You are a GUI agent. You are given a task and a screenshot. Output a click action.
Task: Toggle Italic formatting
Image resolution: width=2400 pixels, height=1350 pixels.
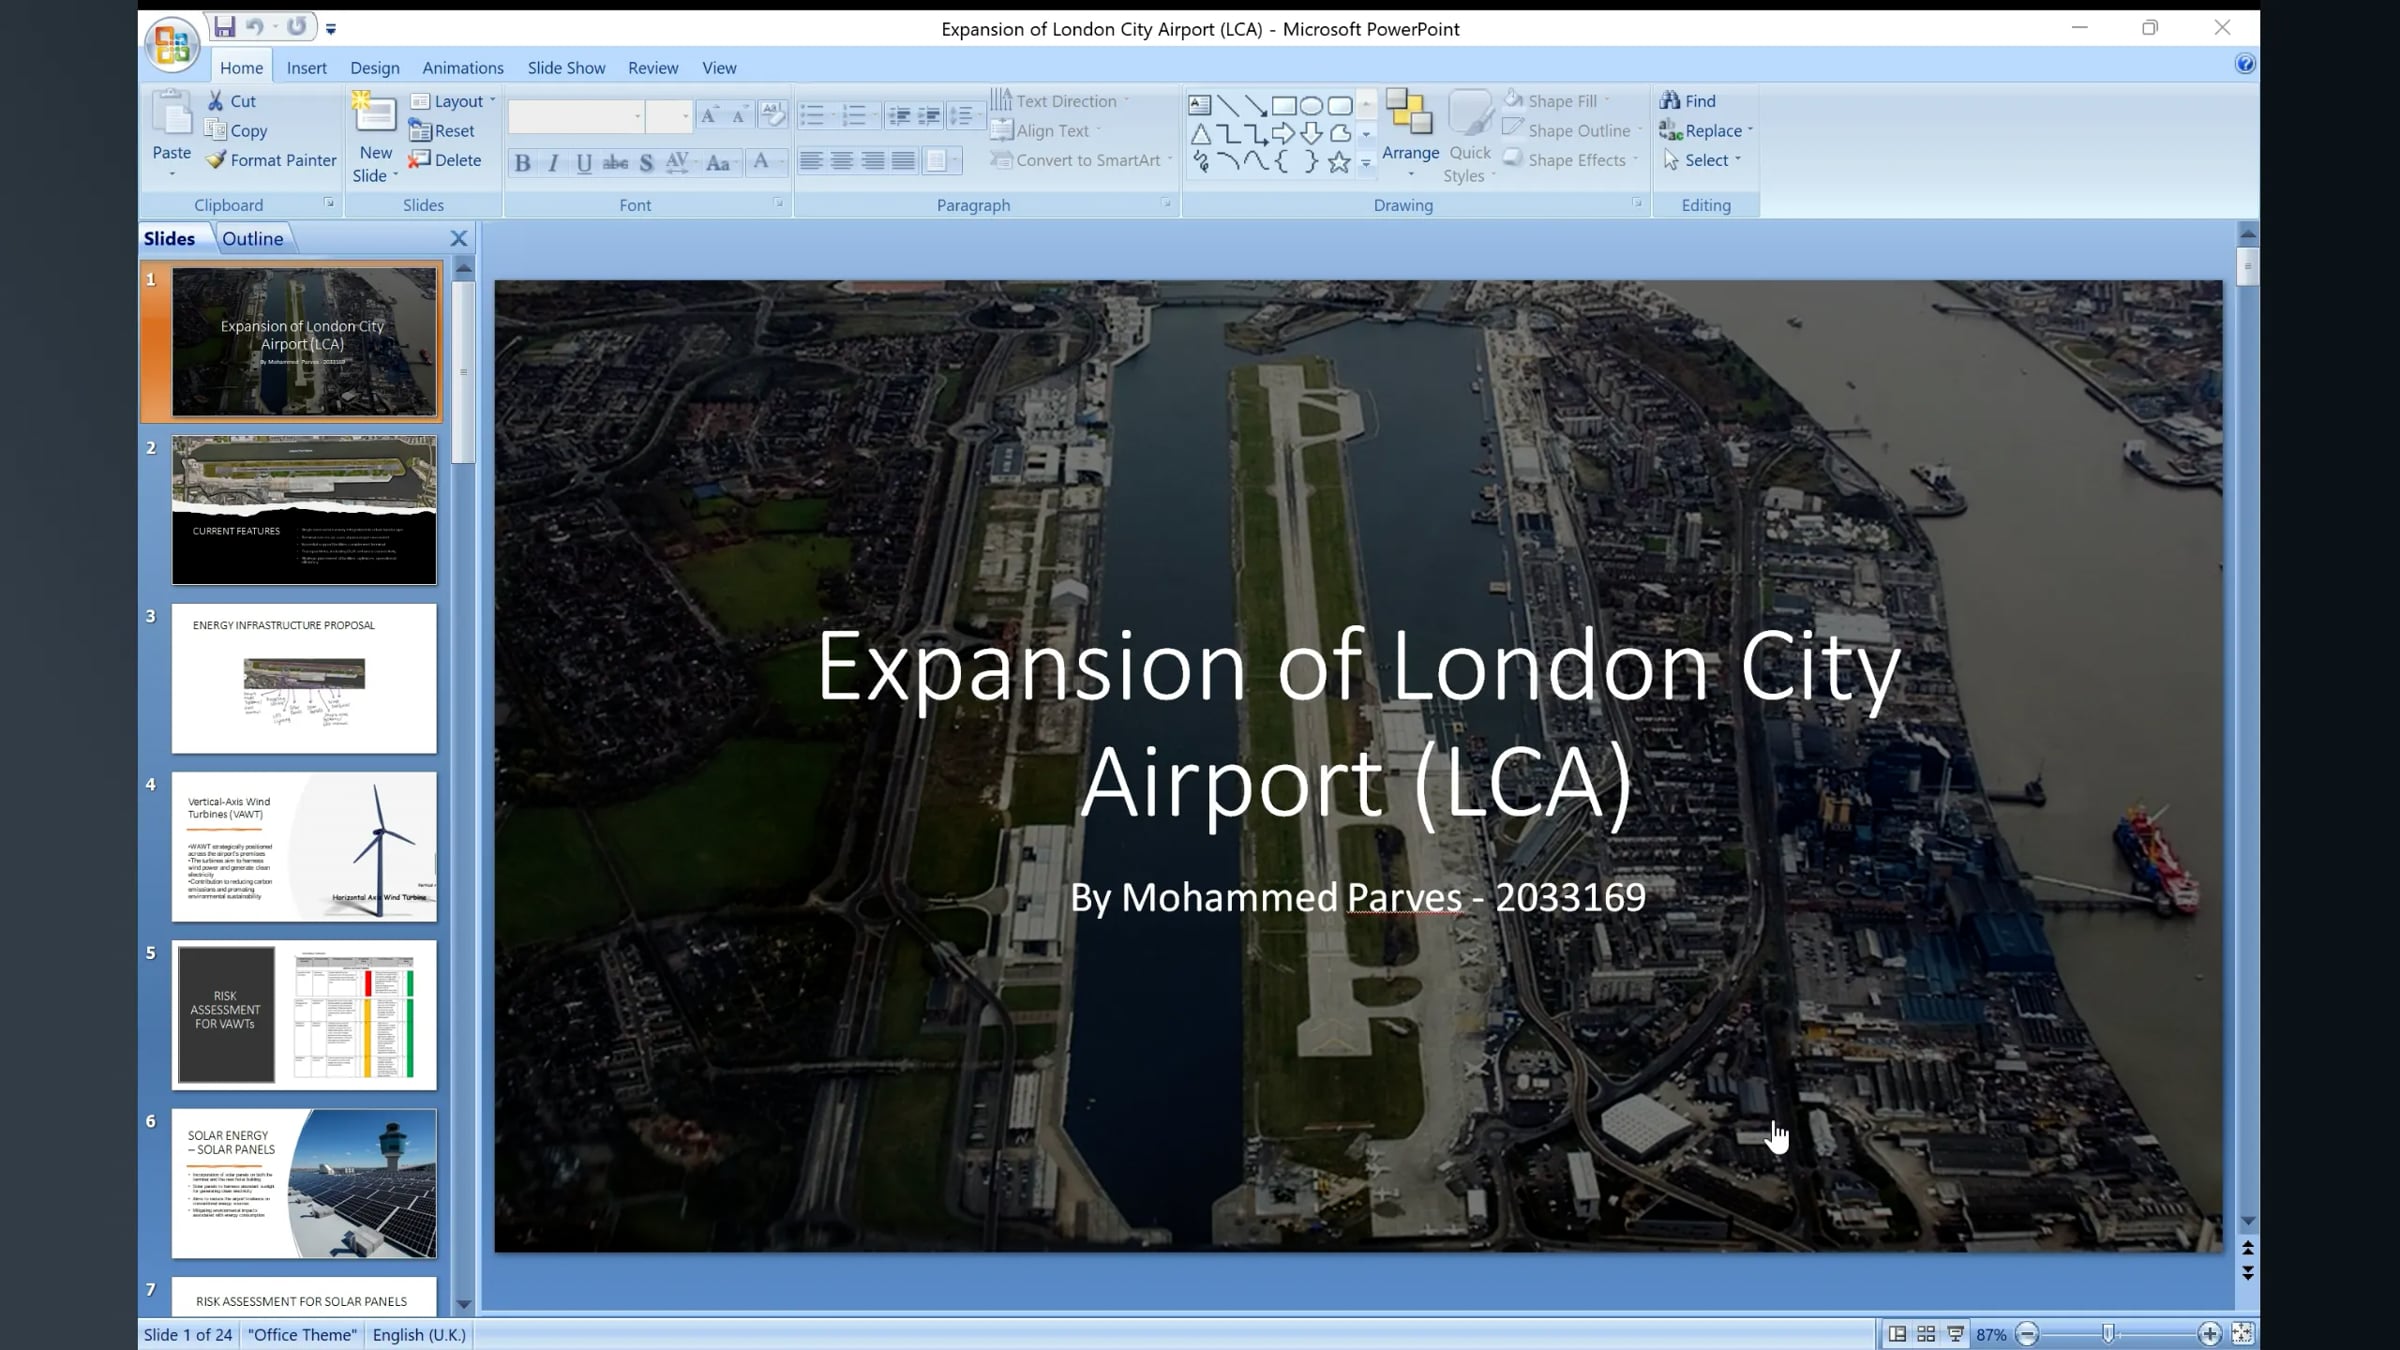[x=553, y=163]
